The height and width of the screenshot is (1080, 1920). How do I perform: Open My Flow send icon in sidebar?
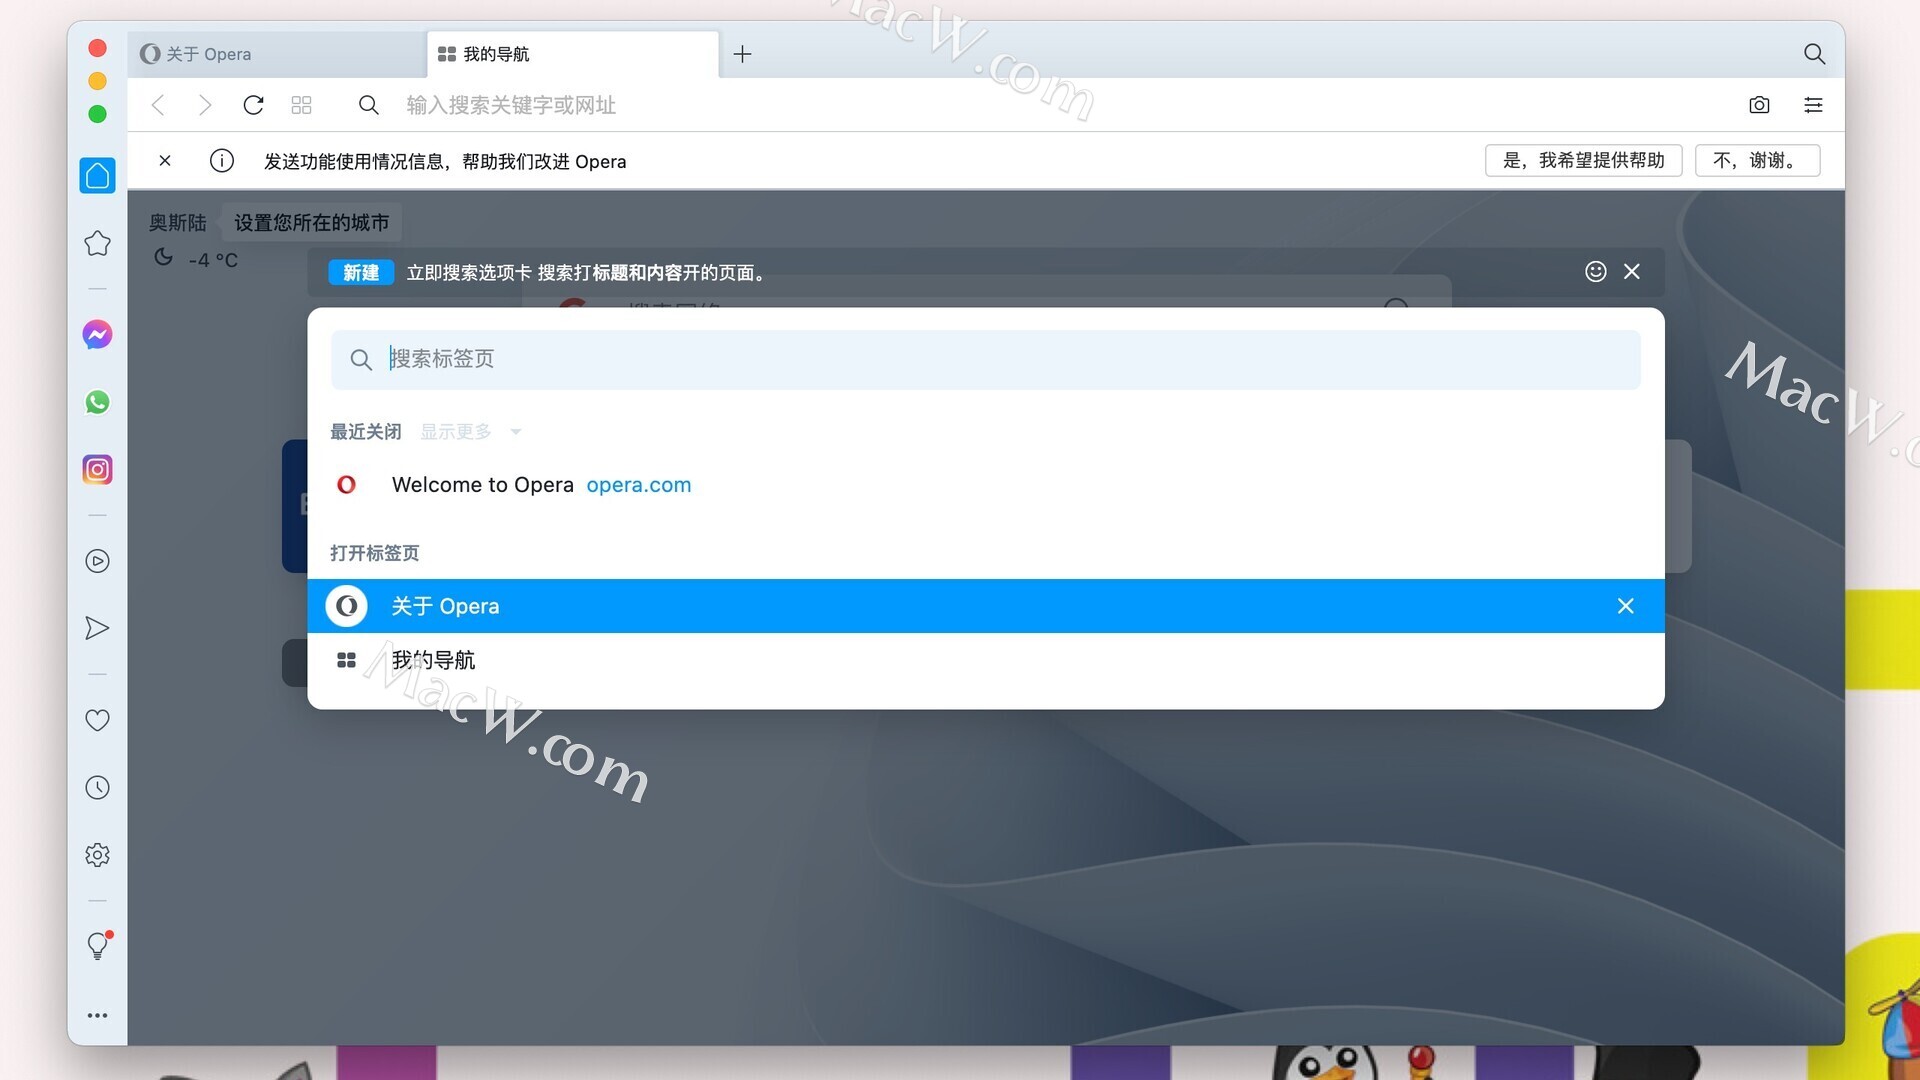tap(97, 628)
